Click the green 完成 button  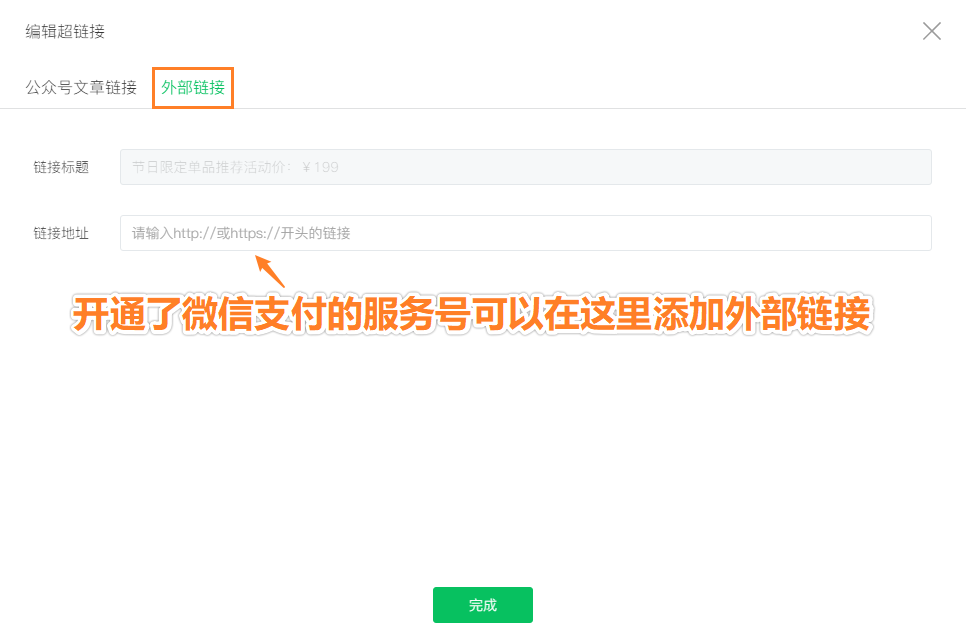(x=482, y=605)
